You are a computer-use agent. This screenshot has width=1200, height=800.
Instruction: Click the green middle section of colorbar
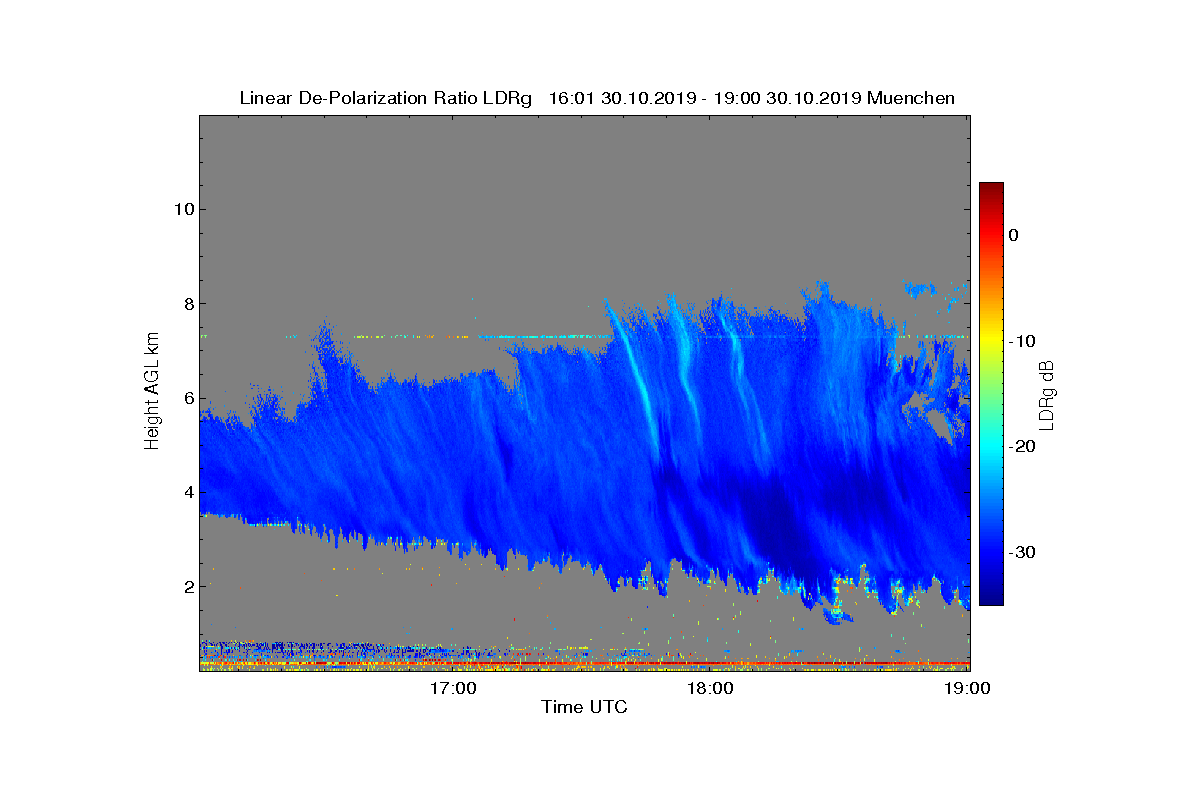pos(991,394)
